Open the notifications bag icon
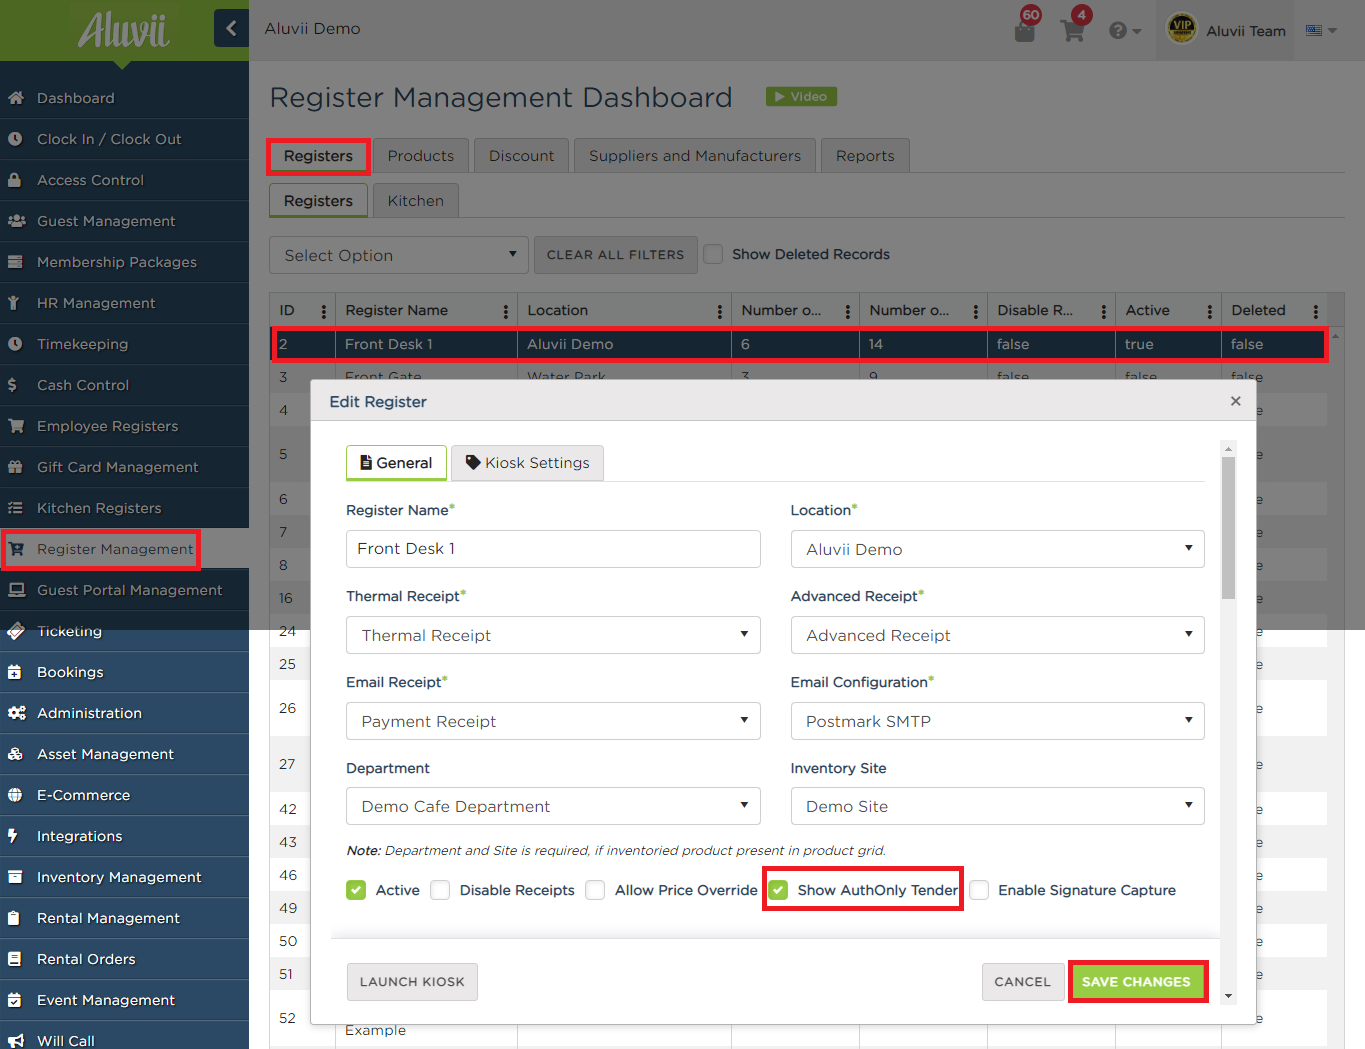The height and width of the screenshot is (1049, 1365). click(1025, 30)
